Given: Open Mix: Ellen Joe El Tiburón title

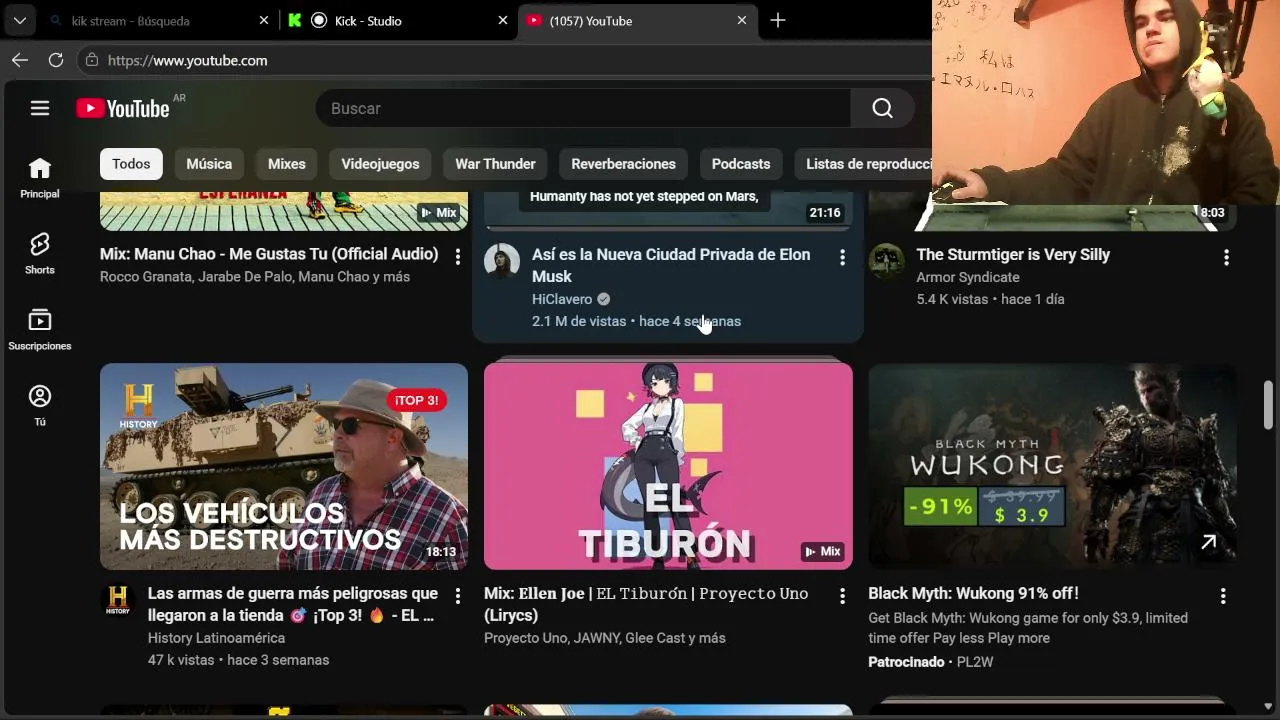Looking at the screenshot, I should pyautogui.click(x=646, y=604).
